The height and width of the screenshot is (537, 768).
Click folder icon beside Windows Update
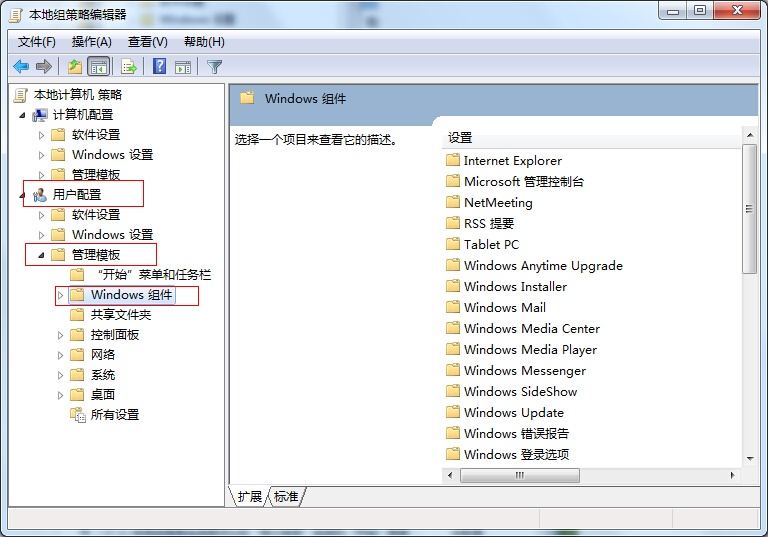coord(453,412)
